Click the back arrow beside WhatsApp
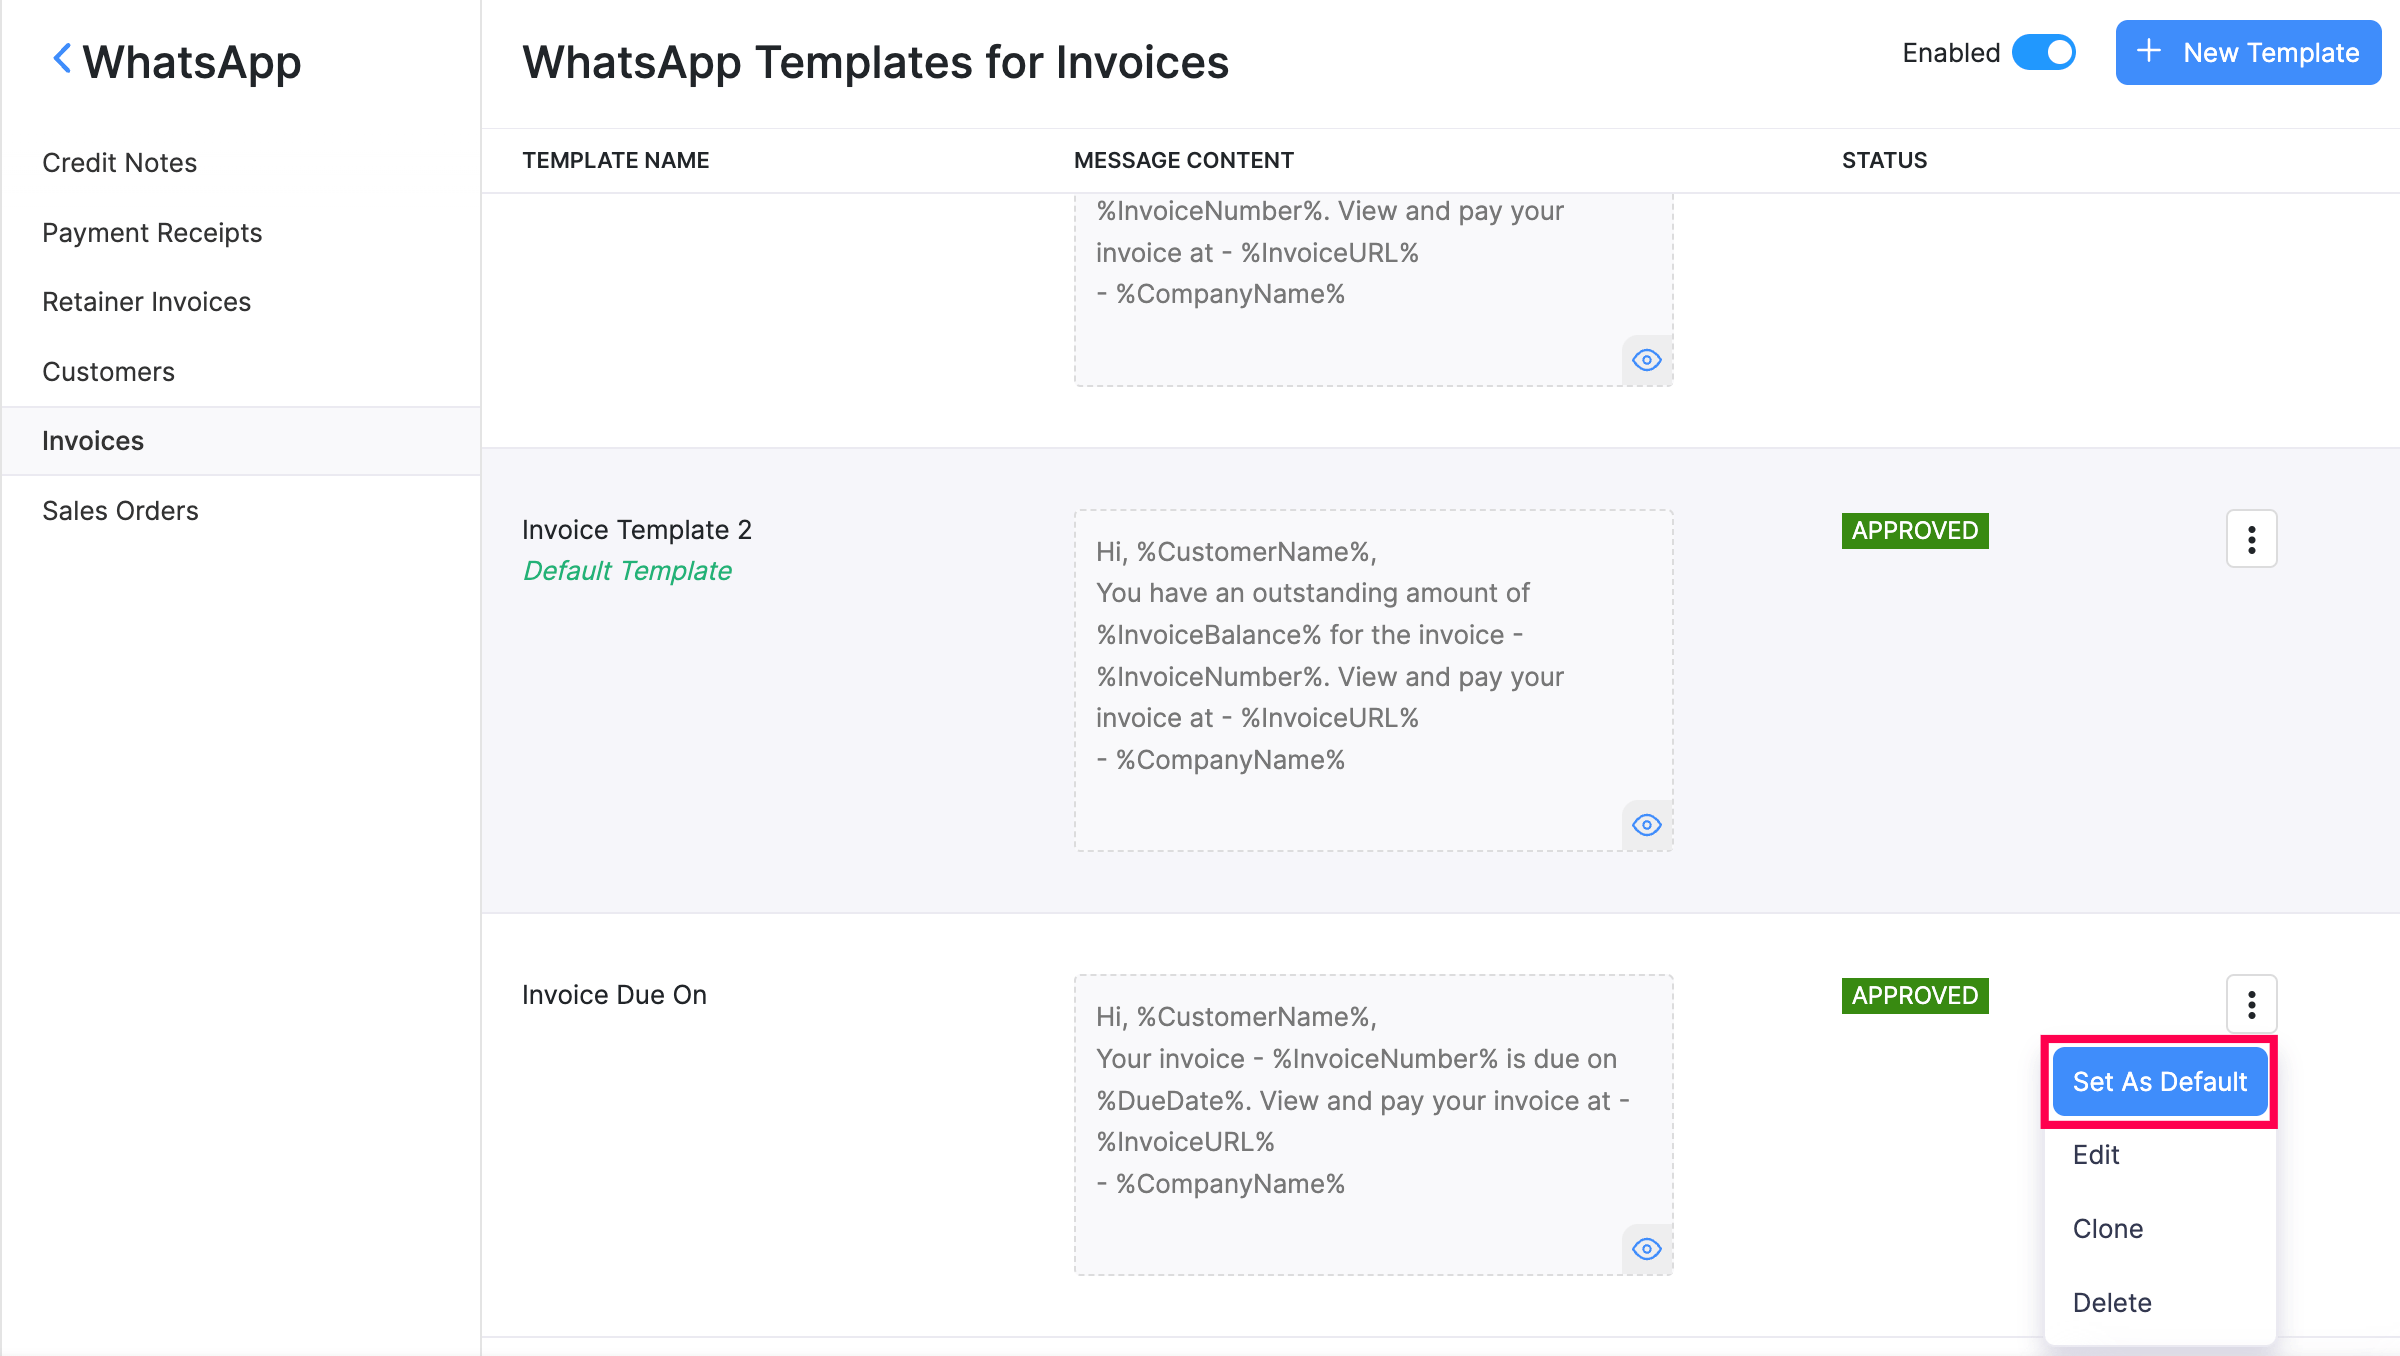The height and width of the screenshot is (1356, 2400). coord(62,59)
